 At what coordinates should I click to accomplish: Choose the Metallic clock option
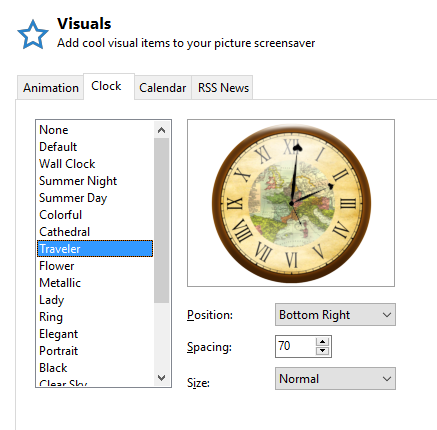60,283
